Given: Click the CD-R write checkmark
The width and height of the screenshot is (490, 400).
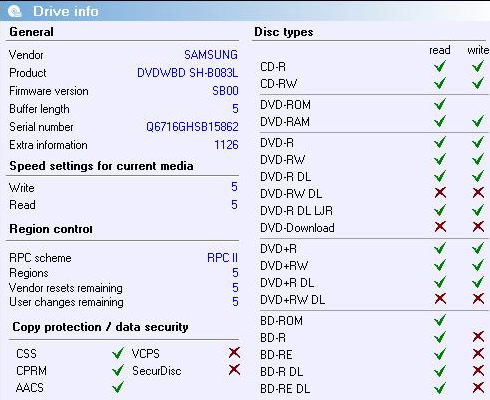Looking at the screenshot, I should (x=478, y=66).
